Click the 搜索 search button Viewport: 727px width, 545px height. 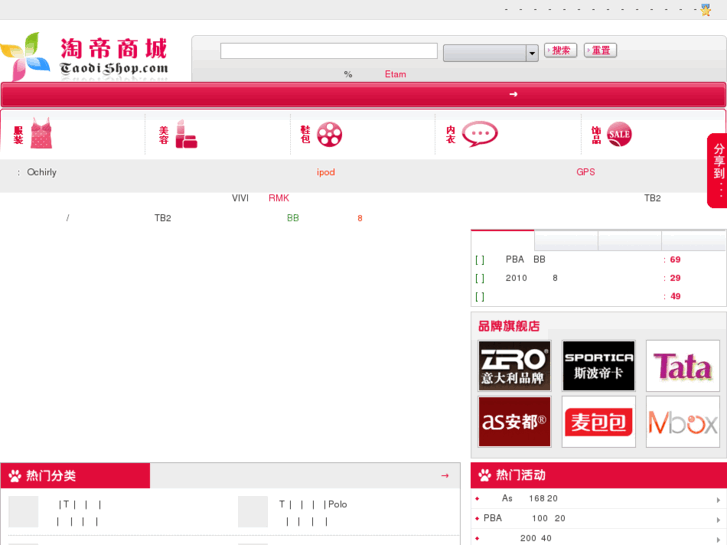[x=560, y=50]
